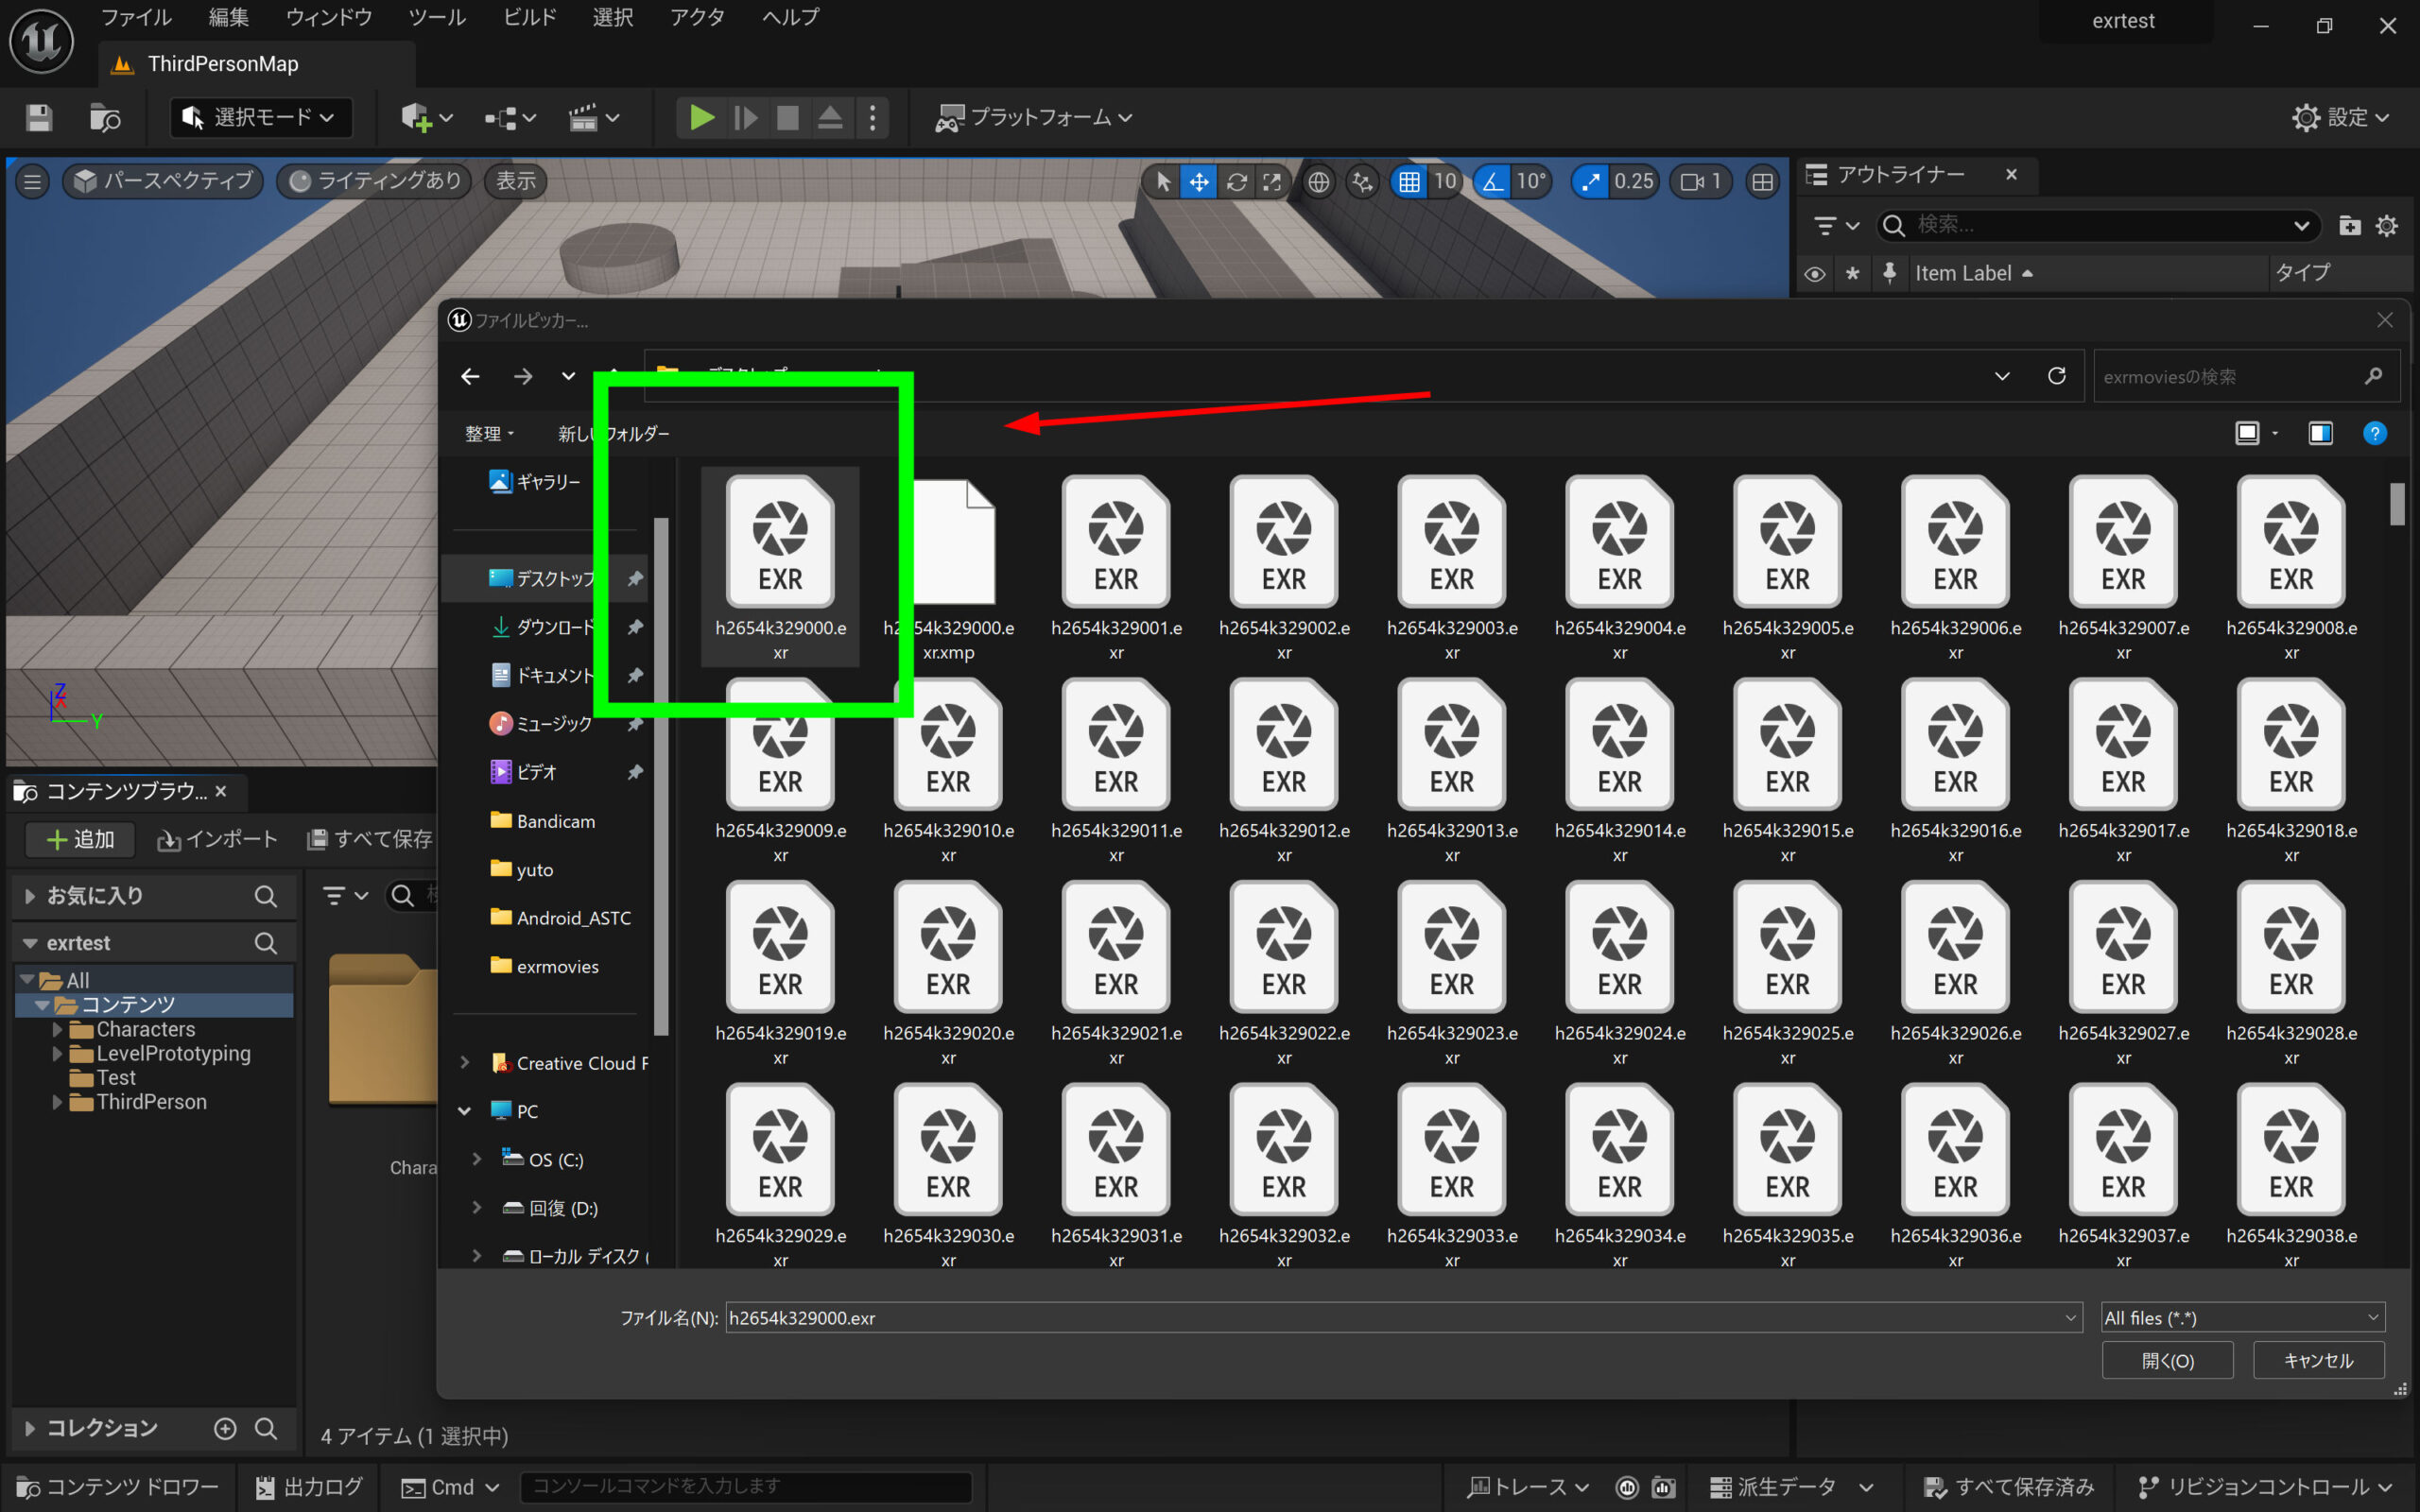The height and width of the screenshot is (1512, 2420).
Task: Click the back arrow in file picker
Action: coord(470,376)
